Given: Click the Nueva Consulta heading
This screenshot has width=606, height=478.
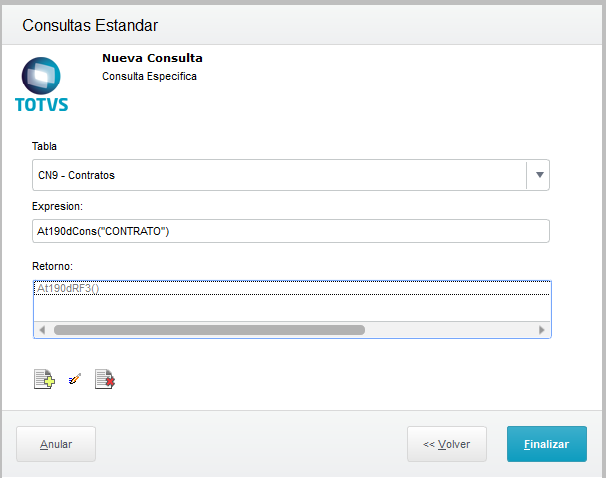Looking at the screenshot, I should [152, 58].
